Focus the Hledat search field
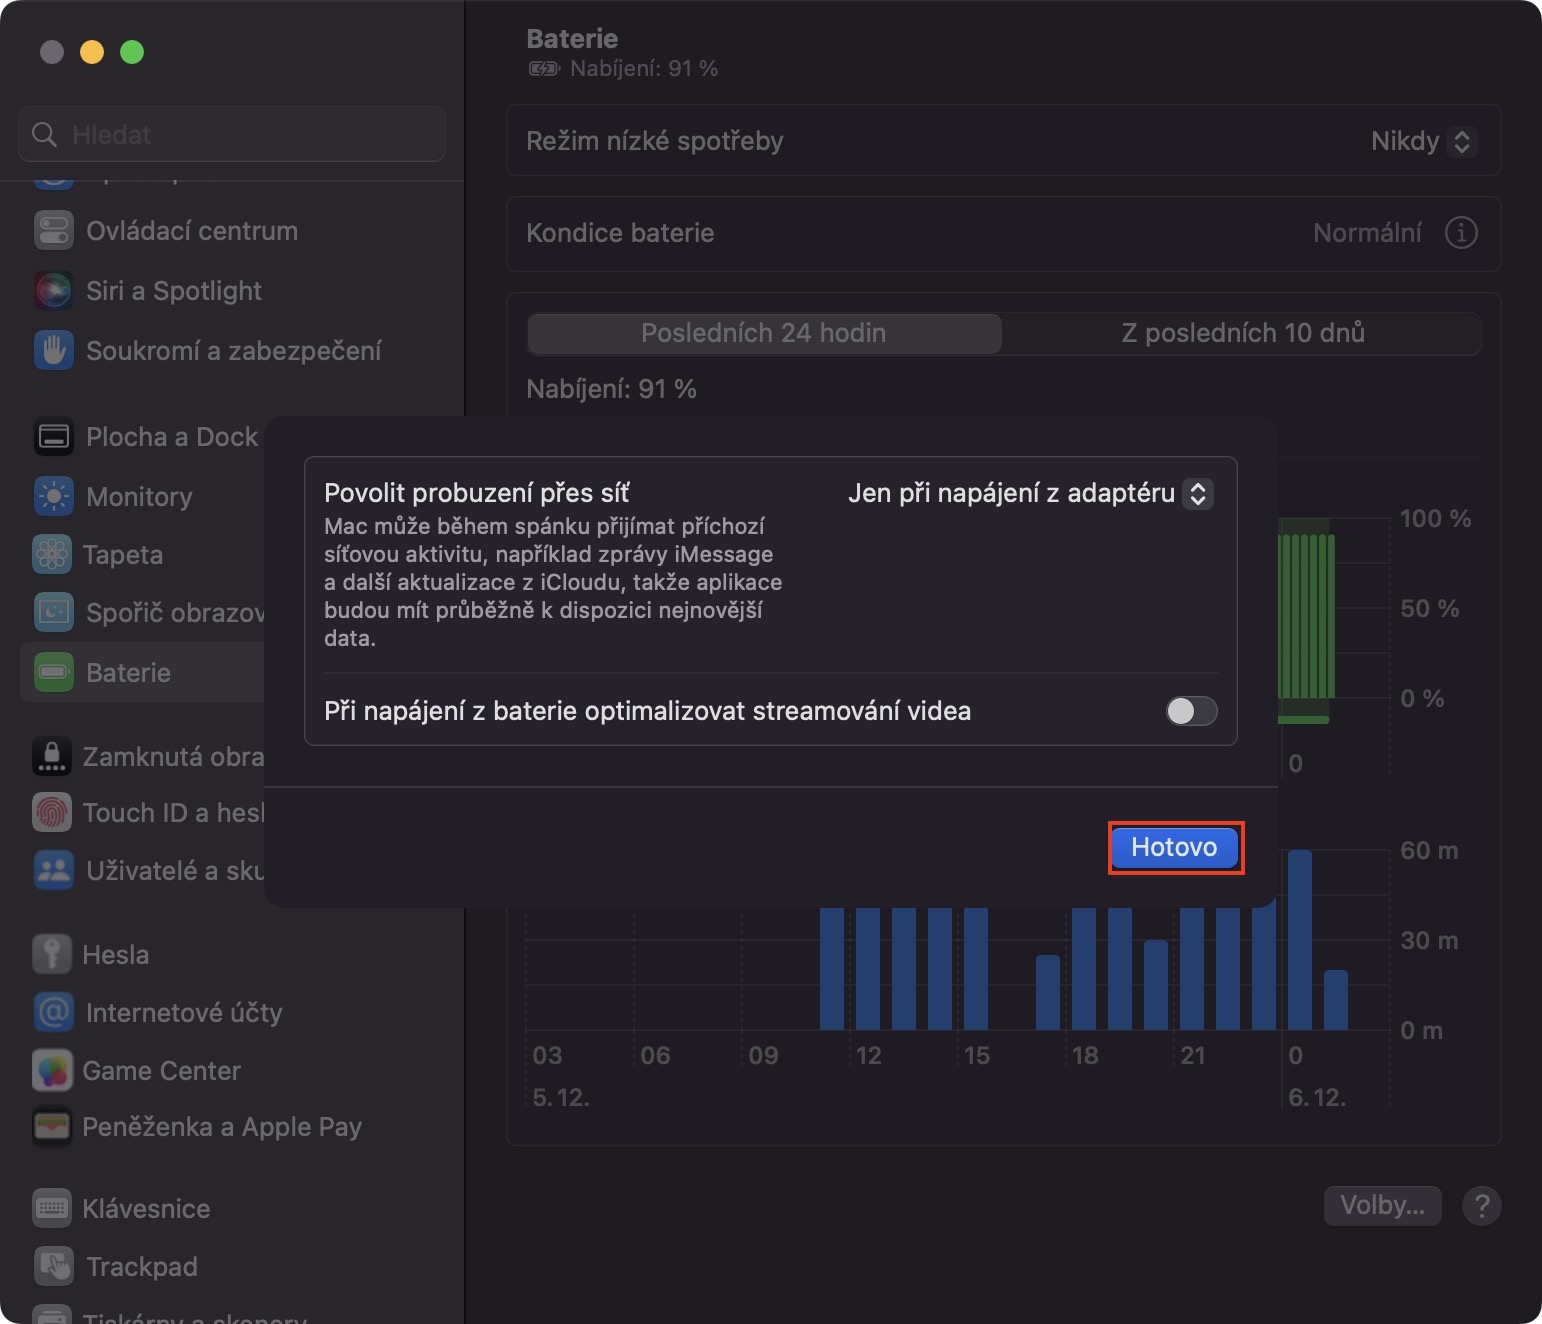 point(232,134)
